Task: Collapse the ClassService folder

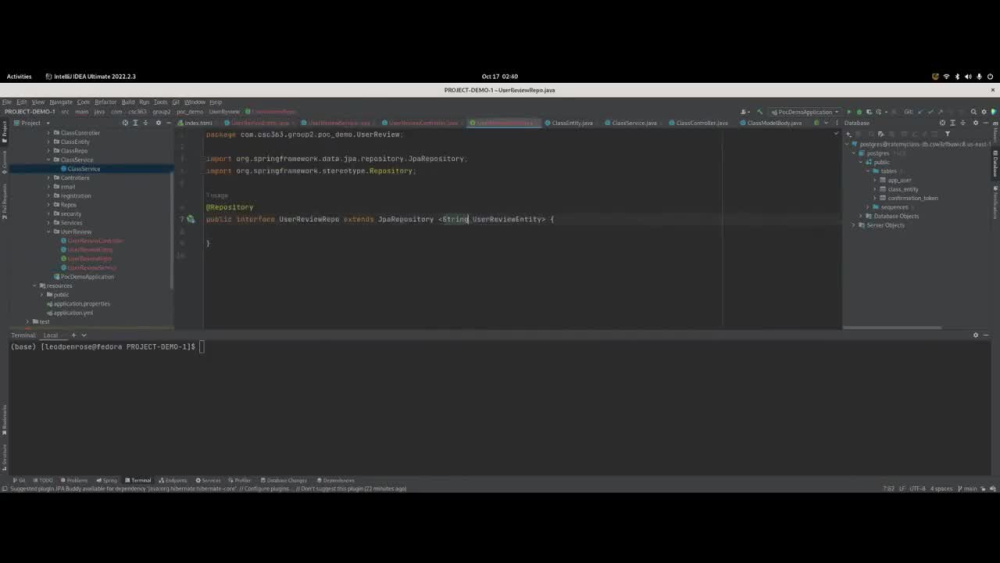Action: point(48,160)
